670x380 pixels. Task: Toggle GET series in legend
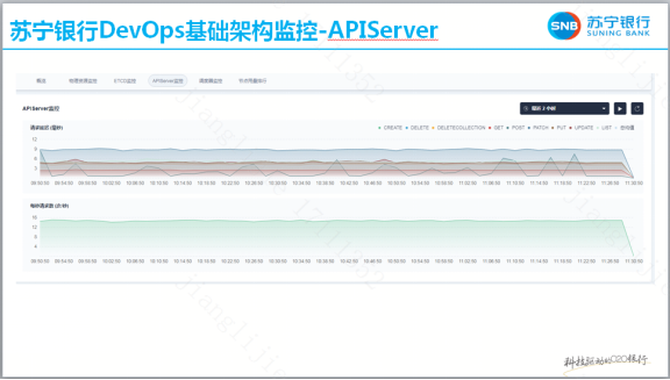point(496,128)
